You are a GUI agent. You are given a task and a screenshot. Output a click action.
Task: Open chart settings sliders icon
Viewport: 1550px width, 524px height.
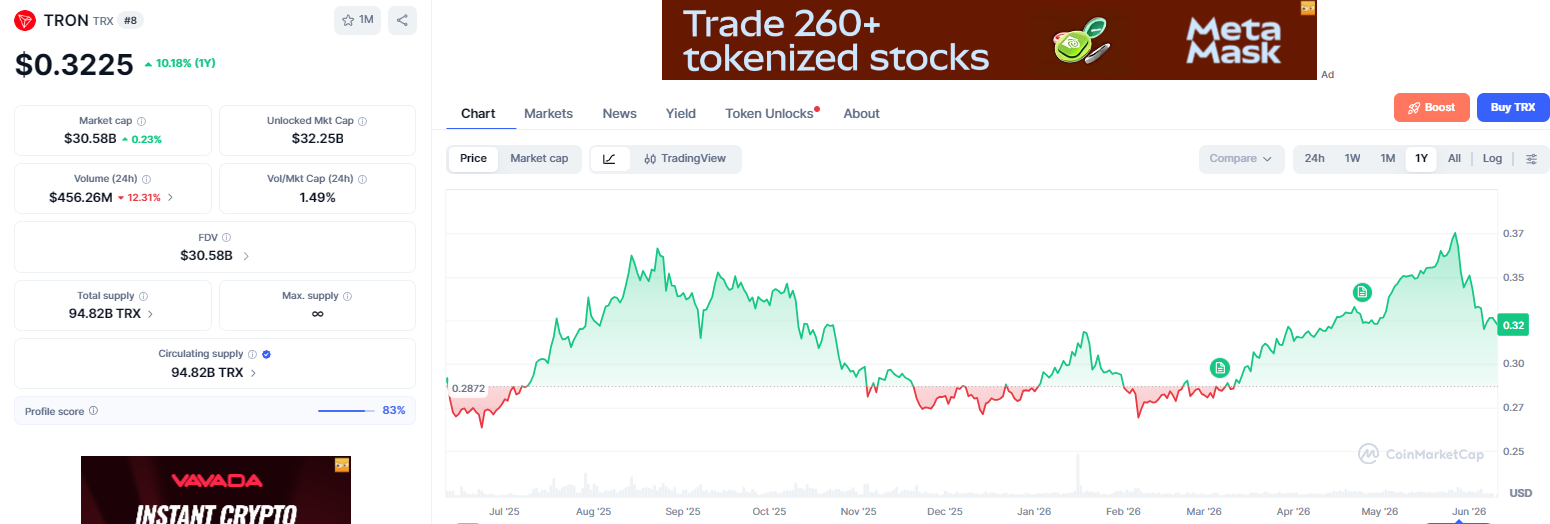[x=1531, y=158]
